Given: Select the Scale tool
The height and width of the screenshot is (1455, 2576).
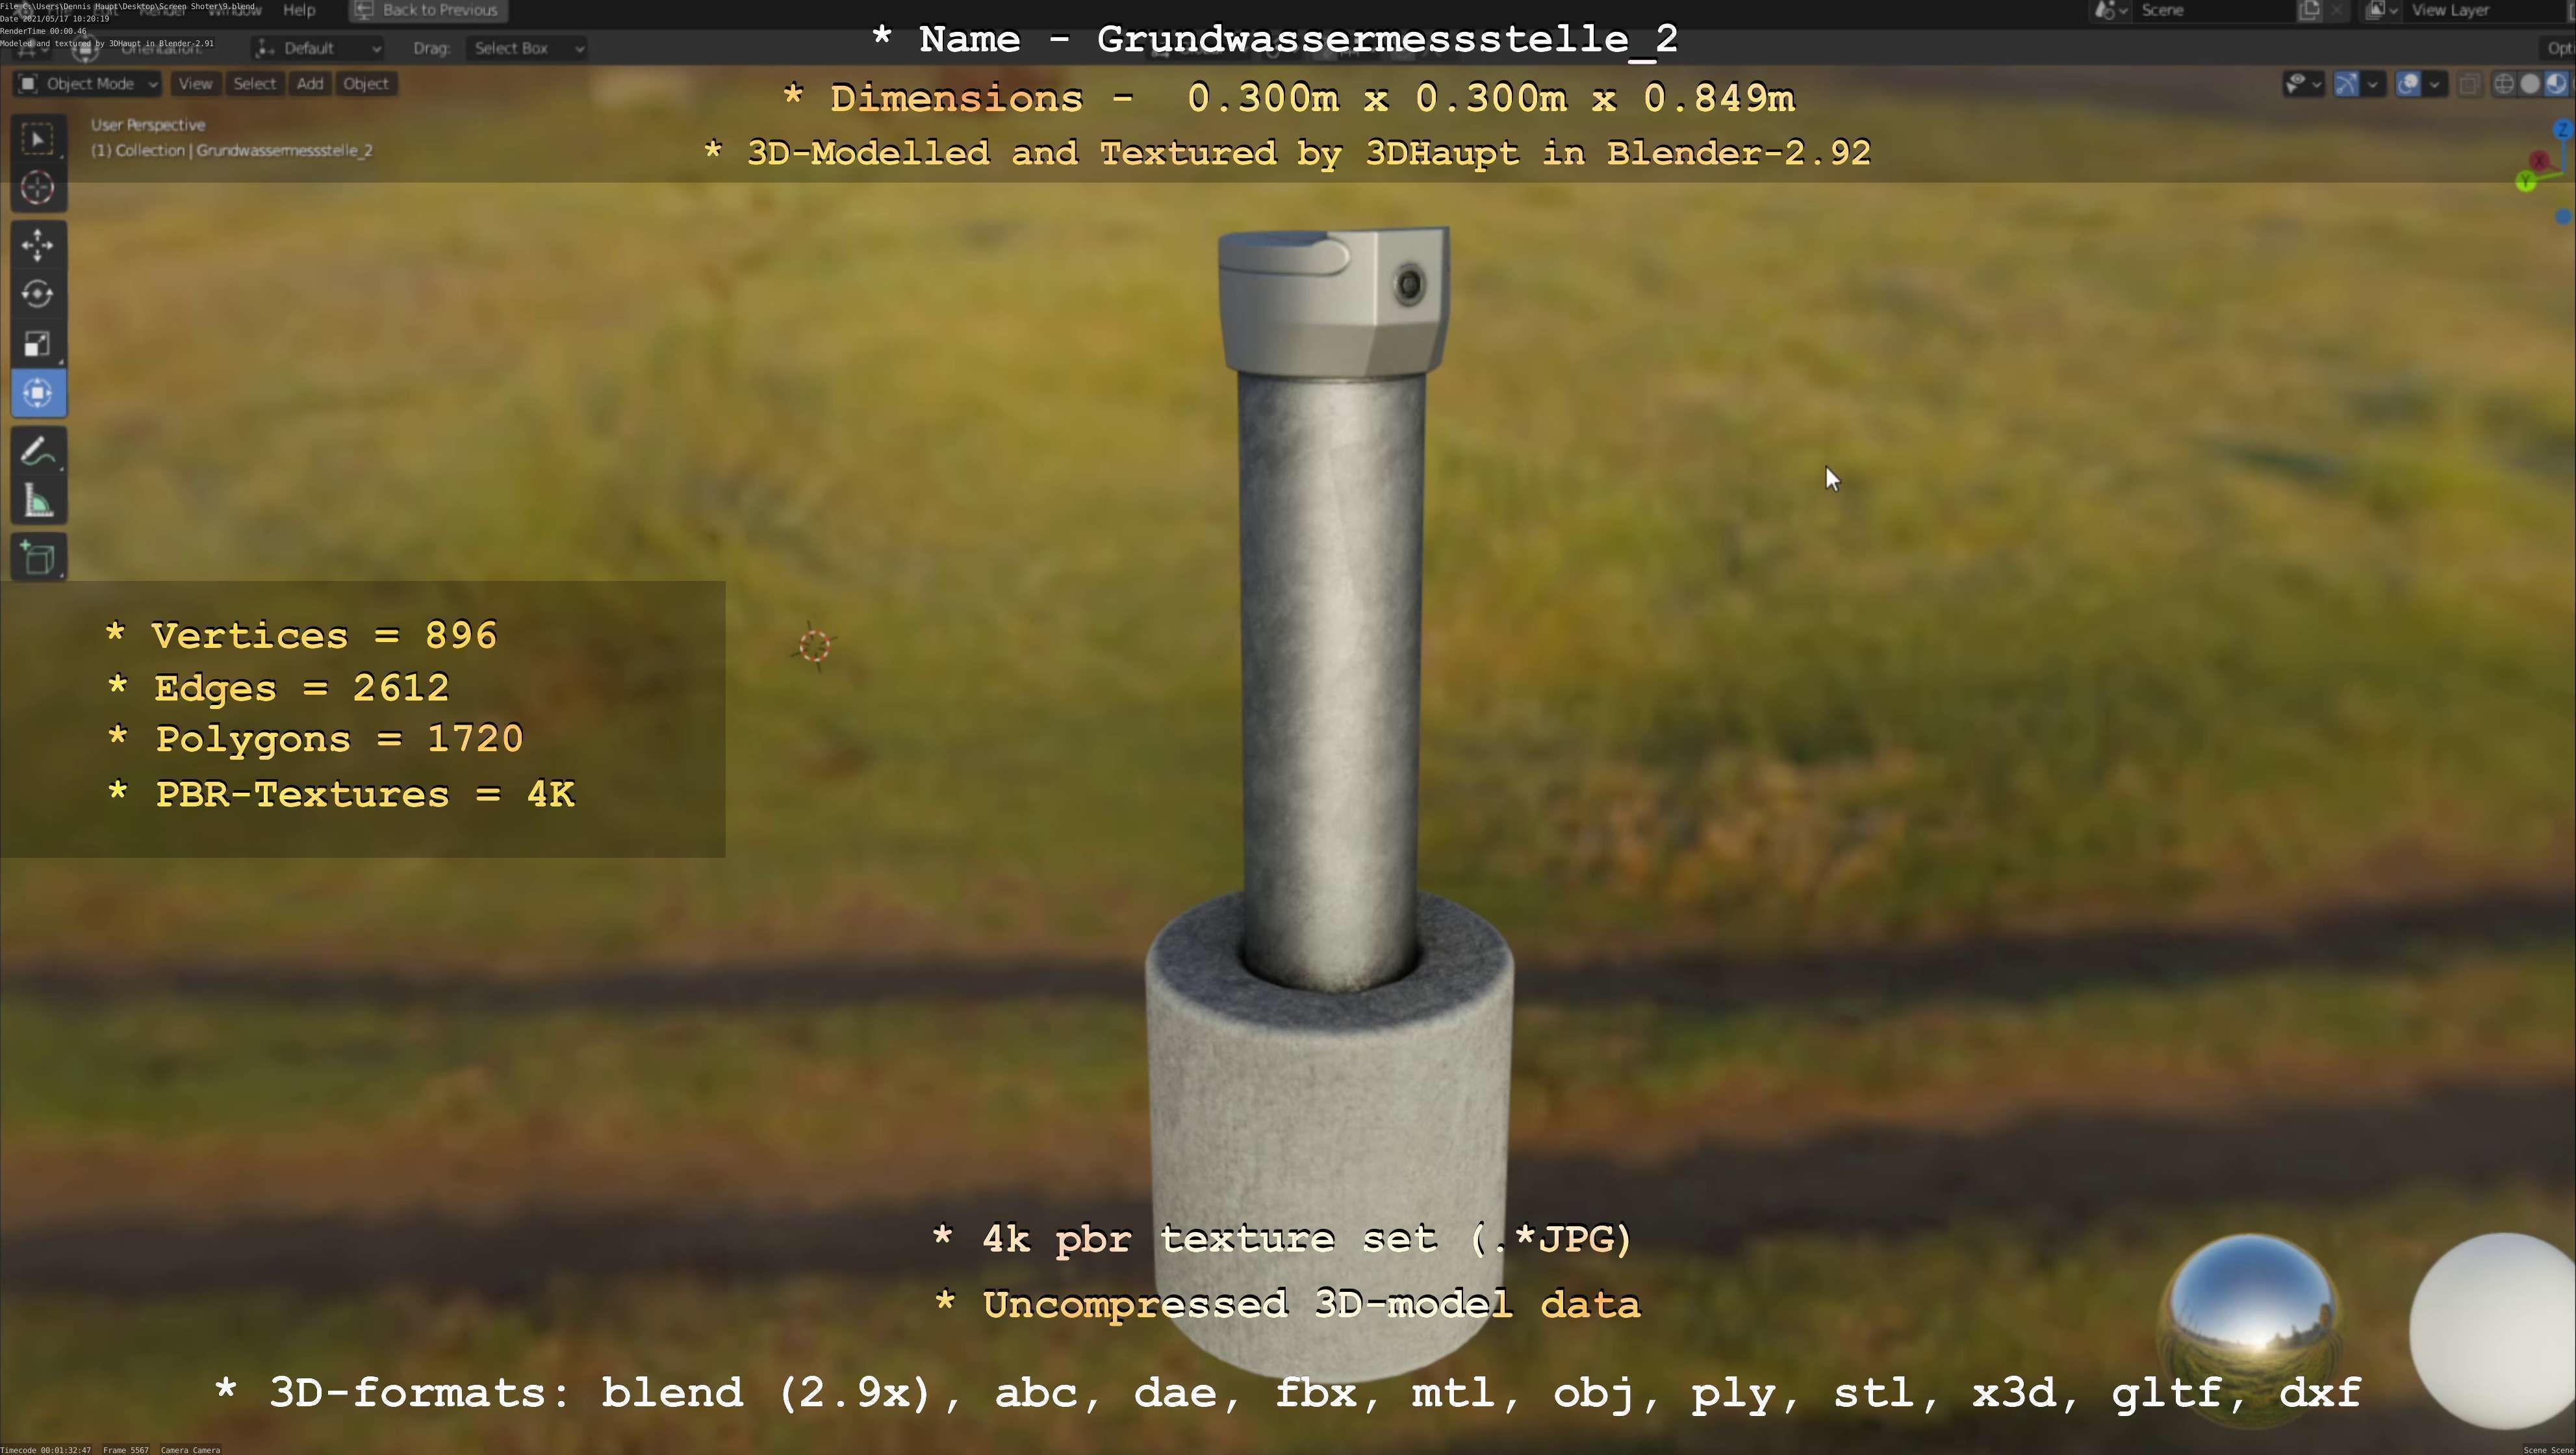Looking at the screenshot, I should [x=38, y=343].
